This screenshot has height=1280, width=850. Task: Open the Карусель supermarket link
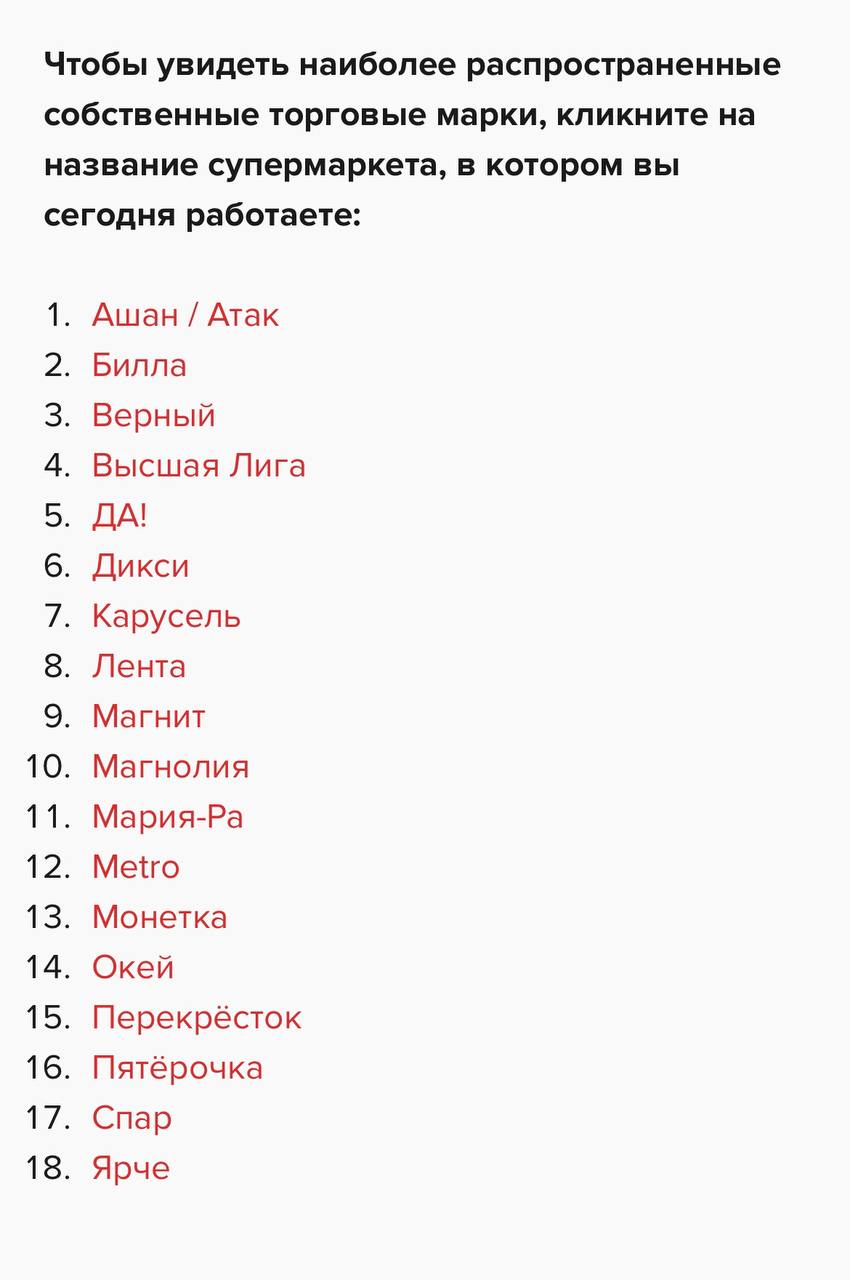click(166, 617)
